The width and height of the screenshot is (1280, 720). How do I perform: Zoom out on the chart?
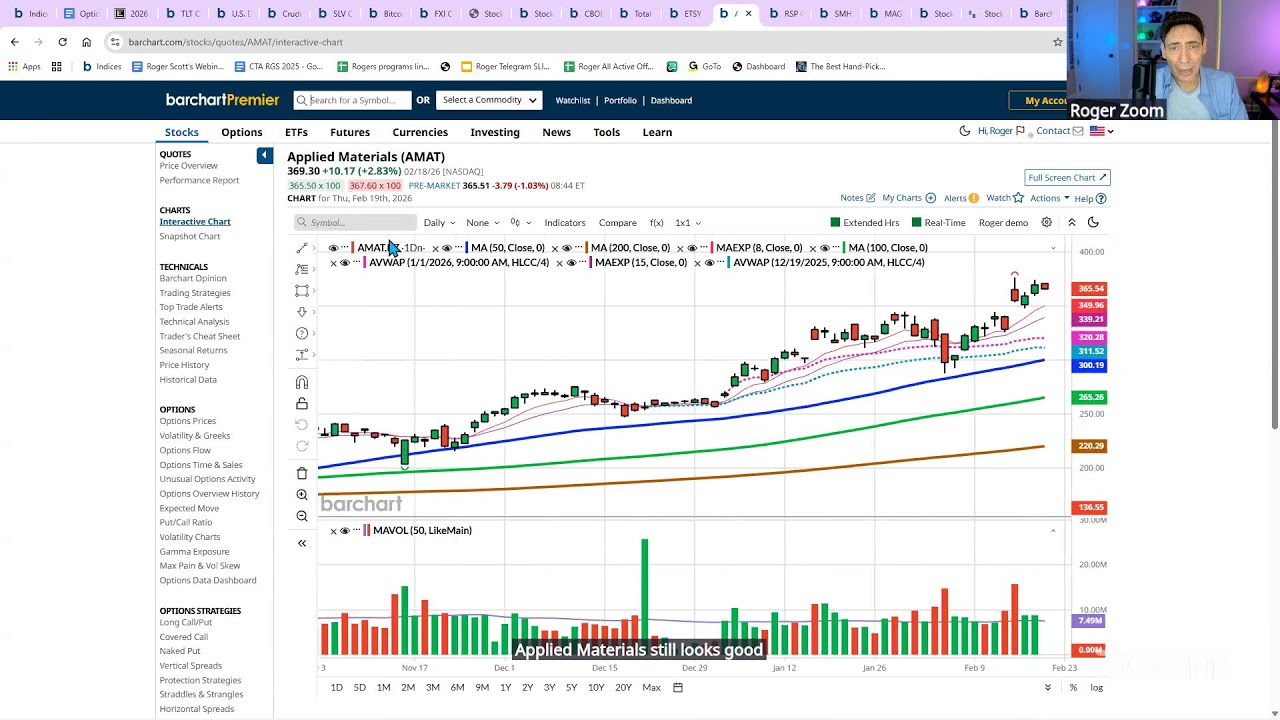[302, 516]
